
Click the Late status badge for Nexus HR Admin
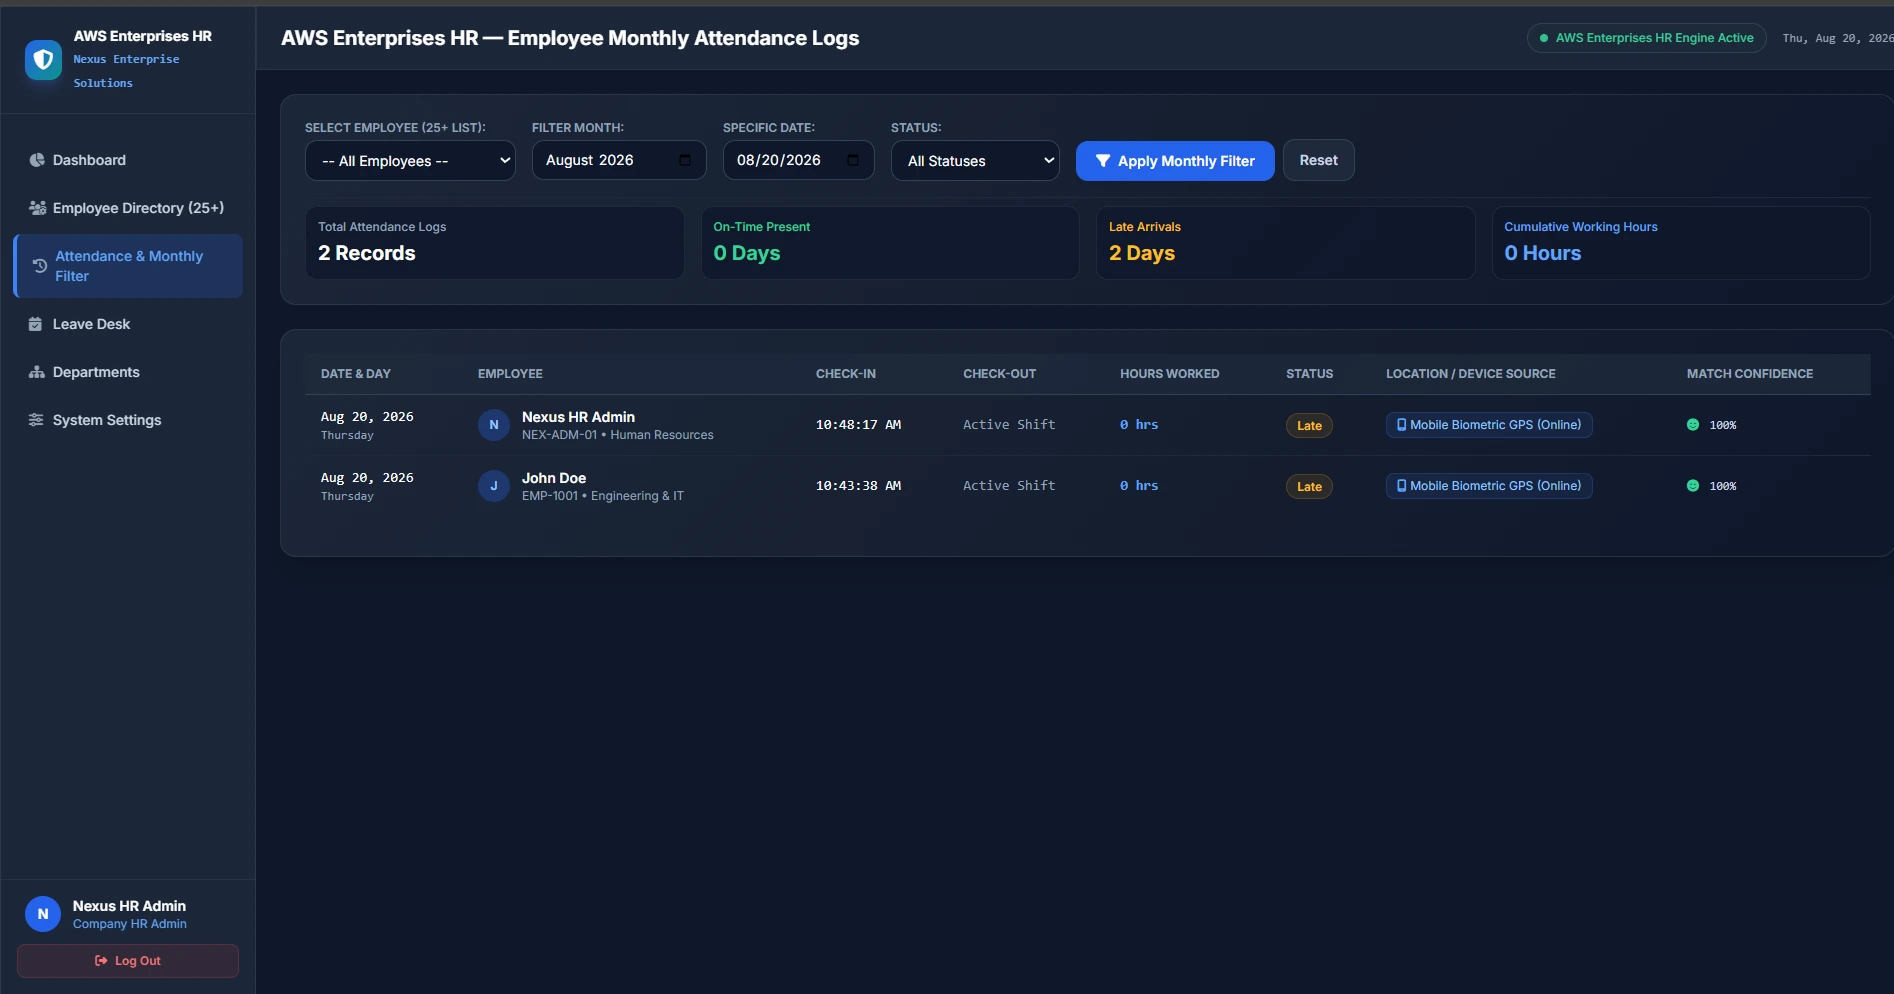[x=1309, y=426]
